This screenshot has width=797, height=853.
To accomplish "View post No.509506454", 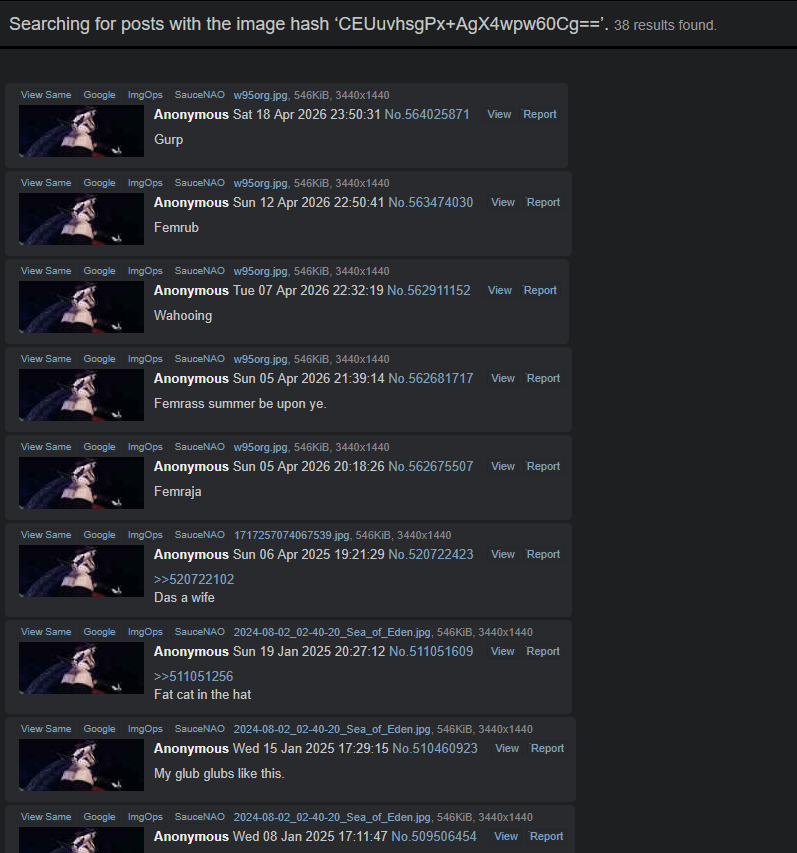I will [506, 837].
